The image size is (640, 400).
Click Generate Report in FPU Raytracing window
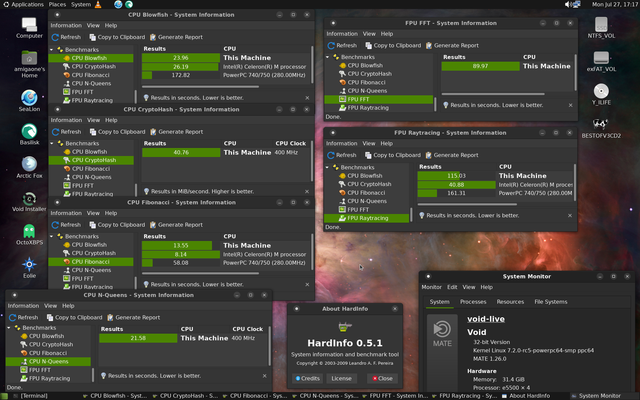(x=452, y=155)
